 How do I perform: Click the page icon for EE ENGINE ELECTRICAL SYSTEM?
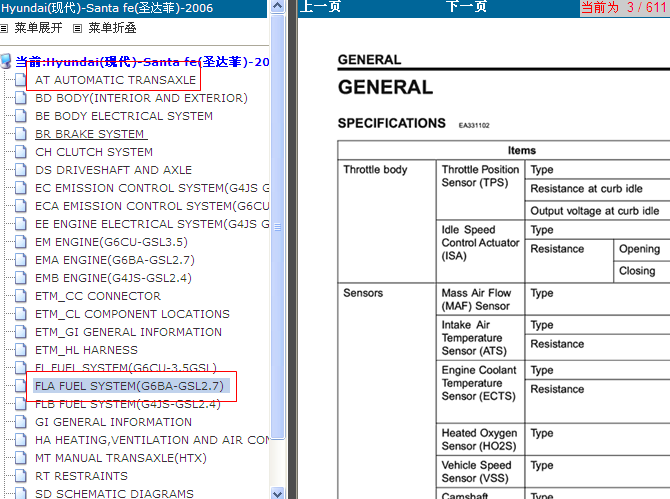(21, 224)
